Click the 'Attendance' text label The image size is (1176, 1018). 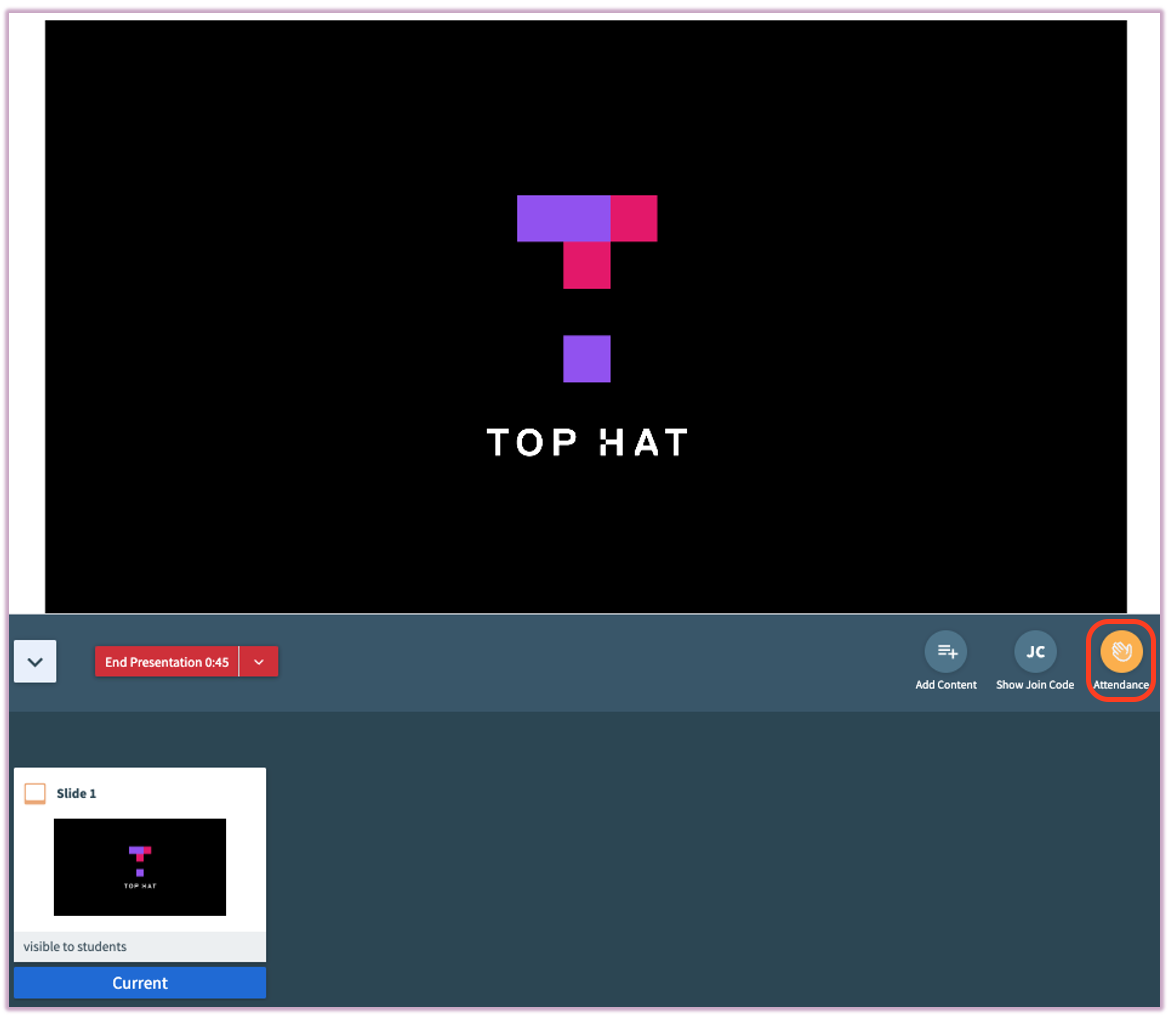(x=1121, y=685)
